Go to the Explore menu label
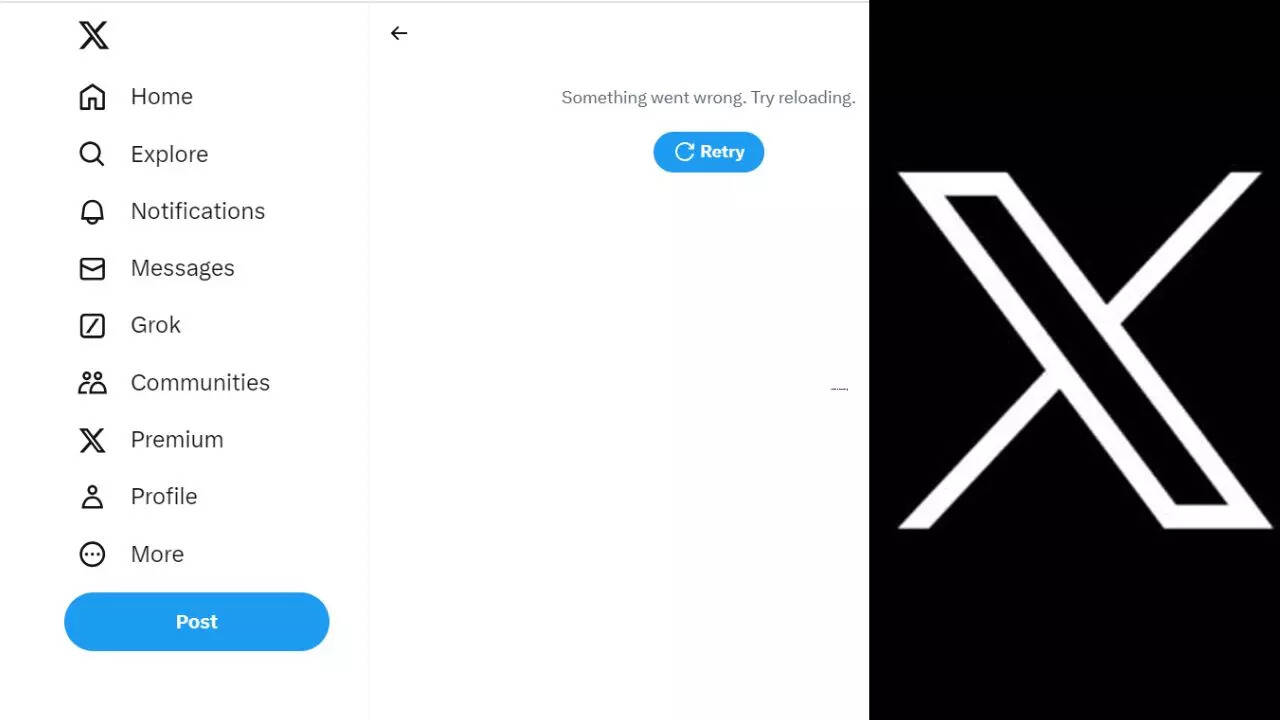Screen dimensions: 1280x720 click(x=170, y=154)
